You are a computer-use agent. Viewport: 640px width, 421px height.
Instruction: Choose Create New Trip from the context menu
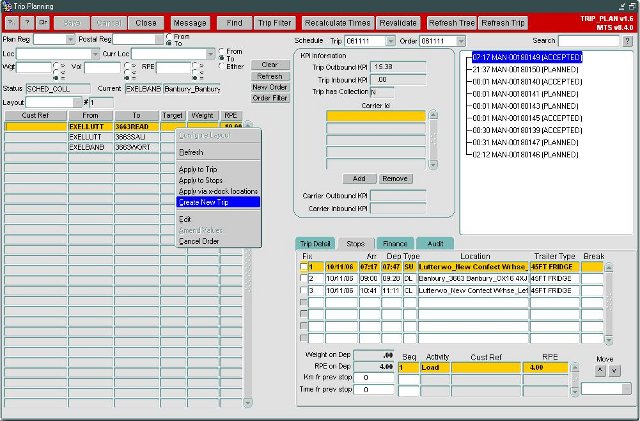[218, 202]
